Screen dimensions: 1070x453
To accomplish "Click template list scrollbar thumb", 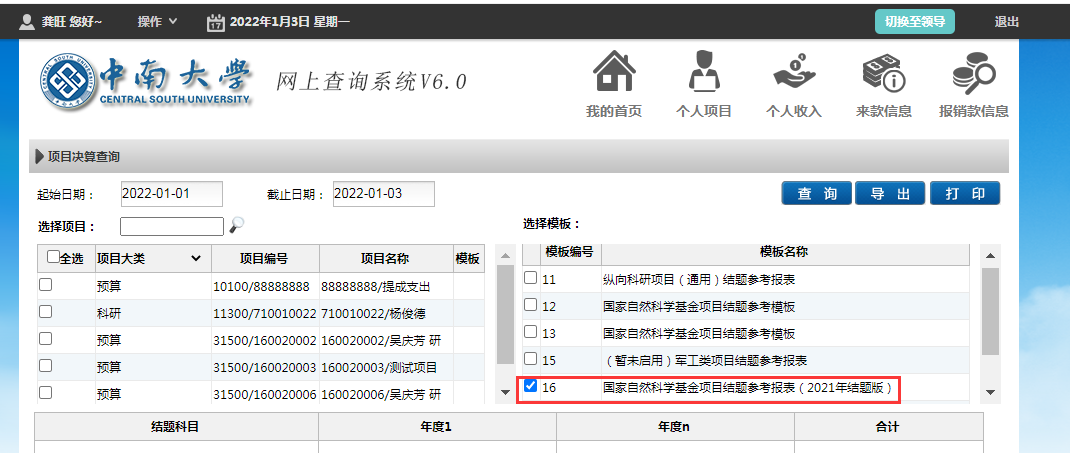I will tap(990, 310).
